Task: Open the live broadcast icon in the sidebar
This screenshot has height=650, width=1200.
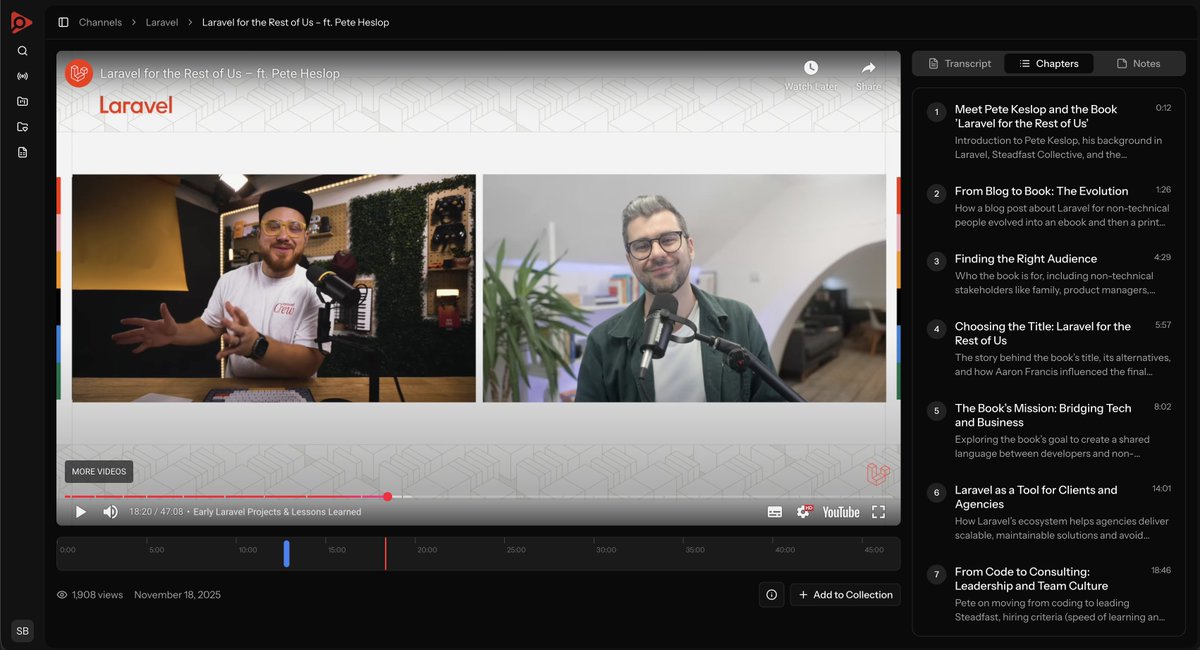Action: (x=22, y=76)
